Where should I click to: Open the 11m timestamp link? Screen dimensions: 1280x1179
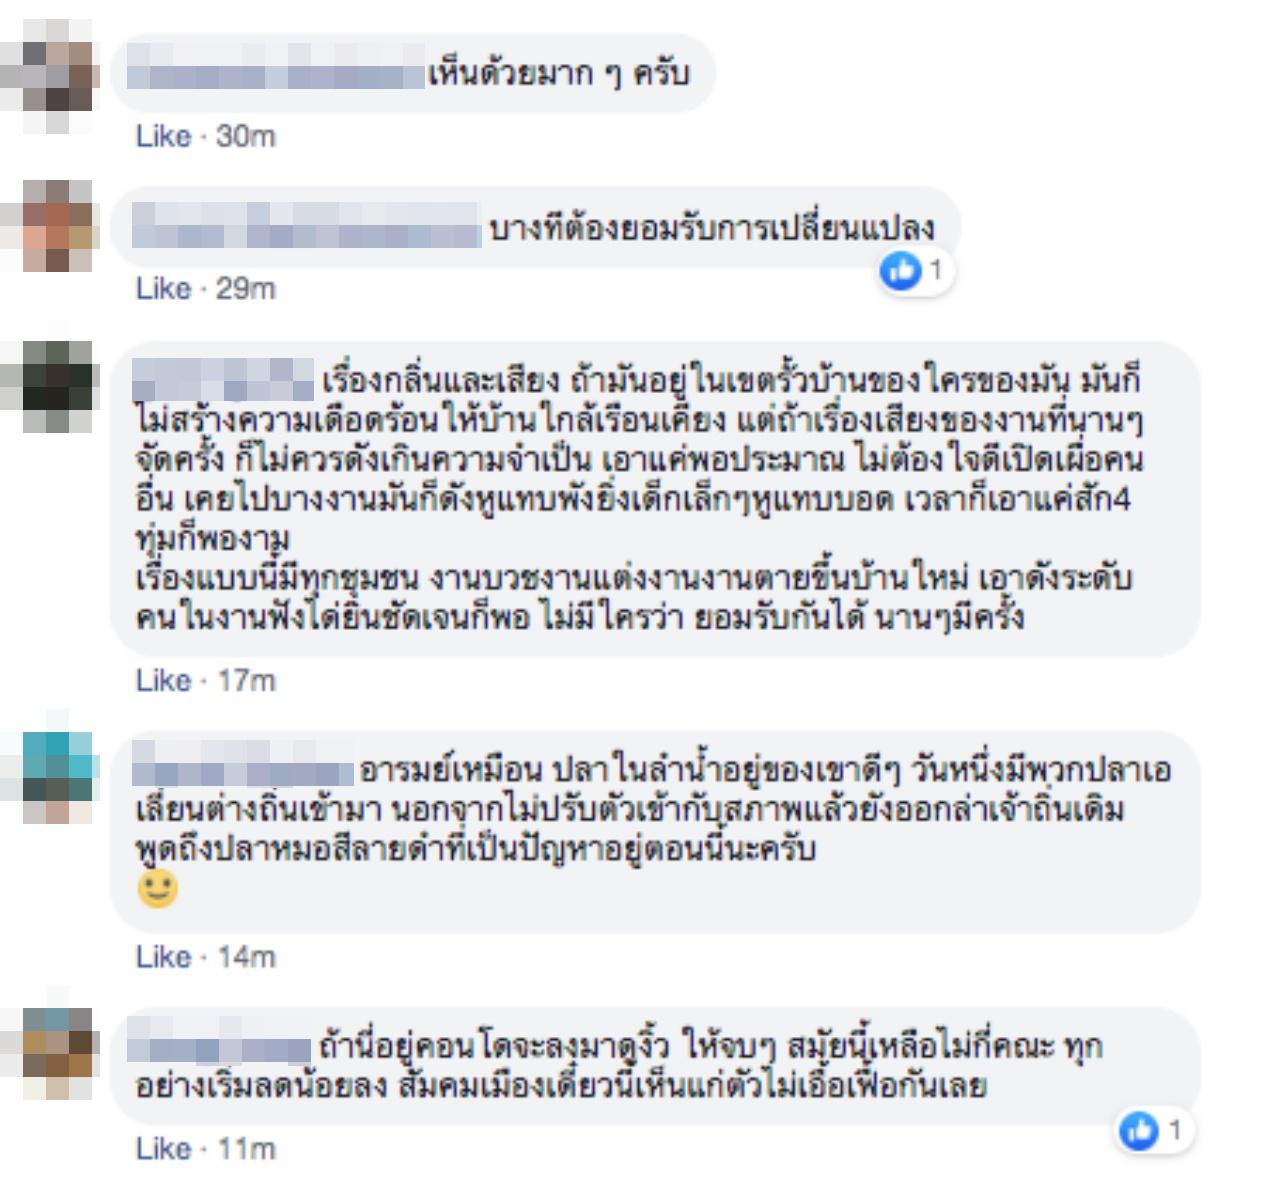(x=246, y=1149)
